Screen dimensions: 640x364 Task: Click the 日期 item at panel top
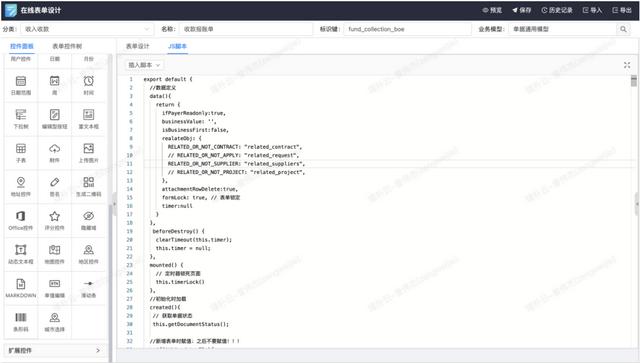click(55, 59)
